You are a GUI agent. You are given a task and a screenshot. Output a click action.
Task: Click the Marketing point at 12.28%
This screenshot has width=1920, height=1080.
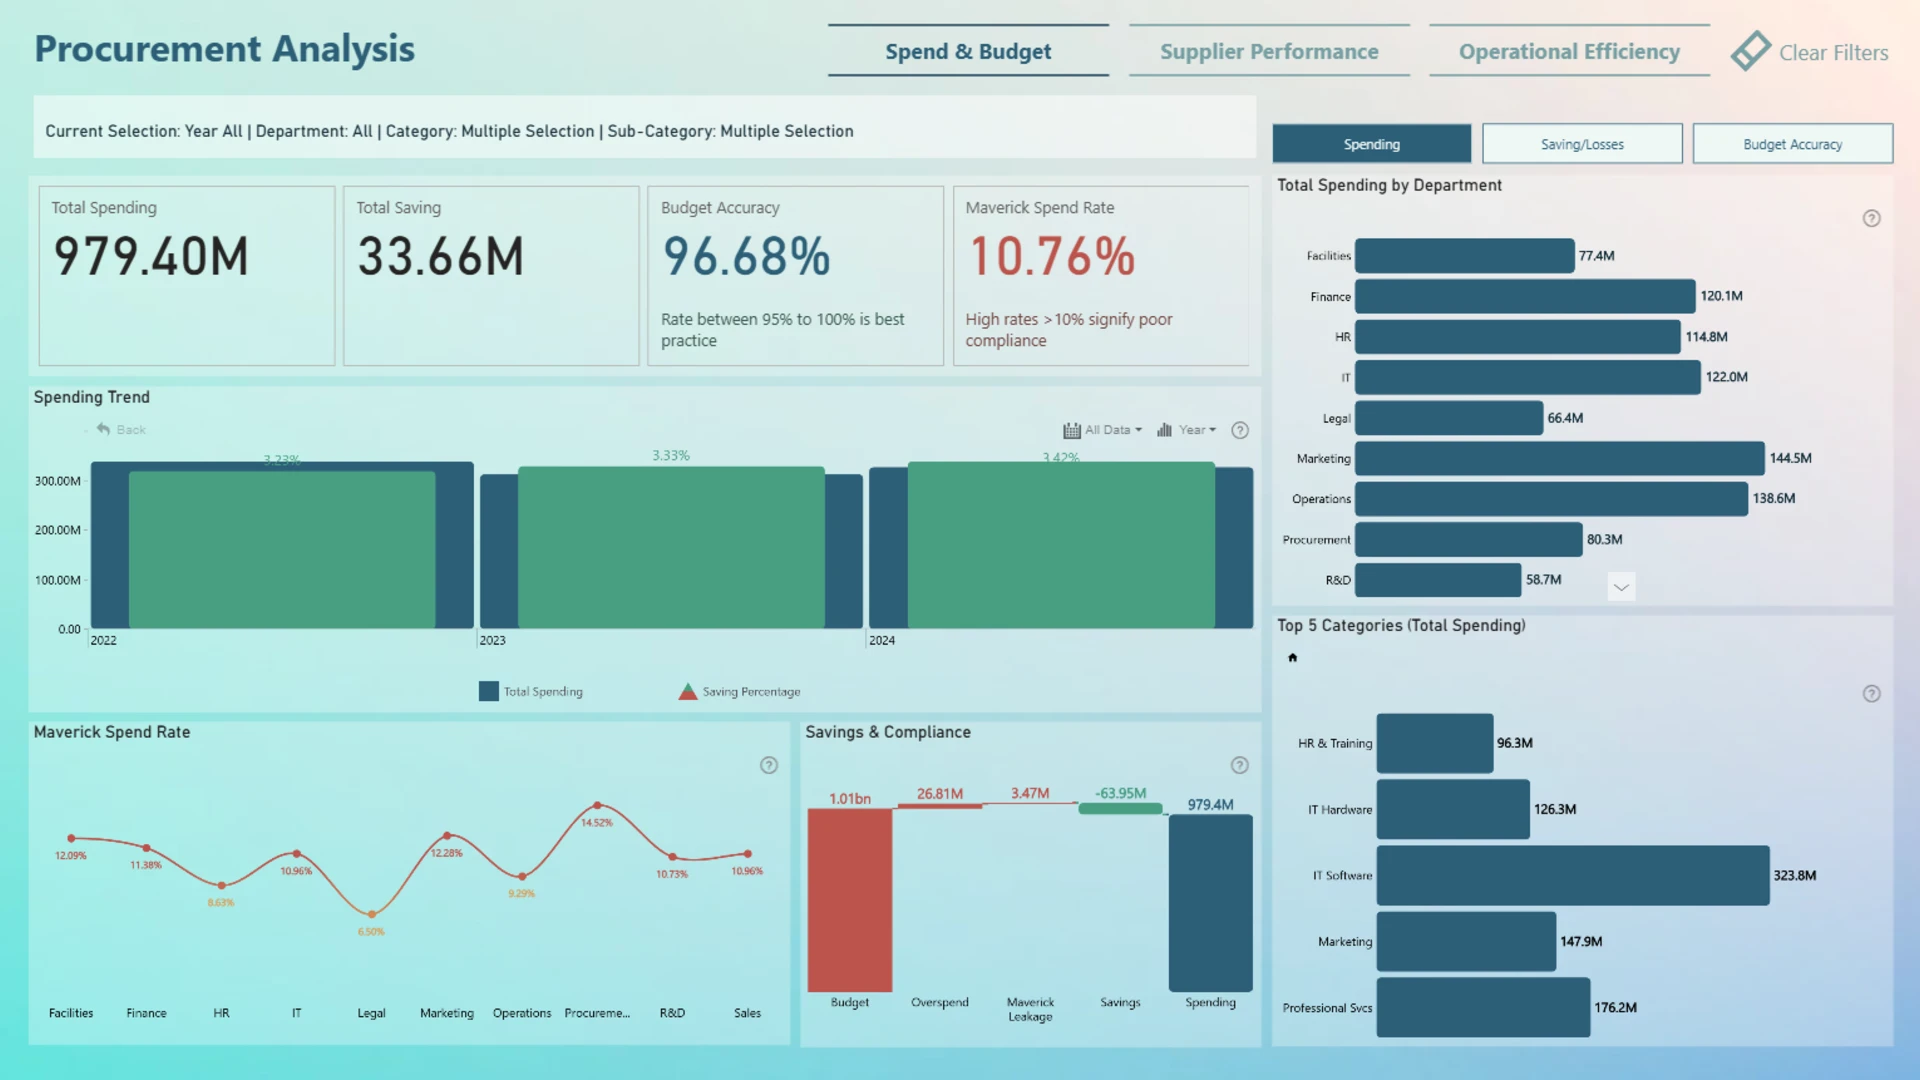click(x=447, y=835)
